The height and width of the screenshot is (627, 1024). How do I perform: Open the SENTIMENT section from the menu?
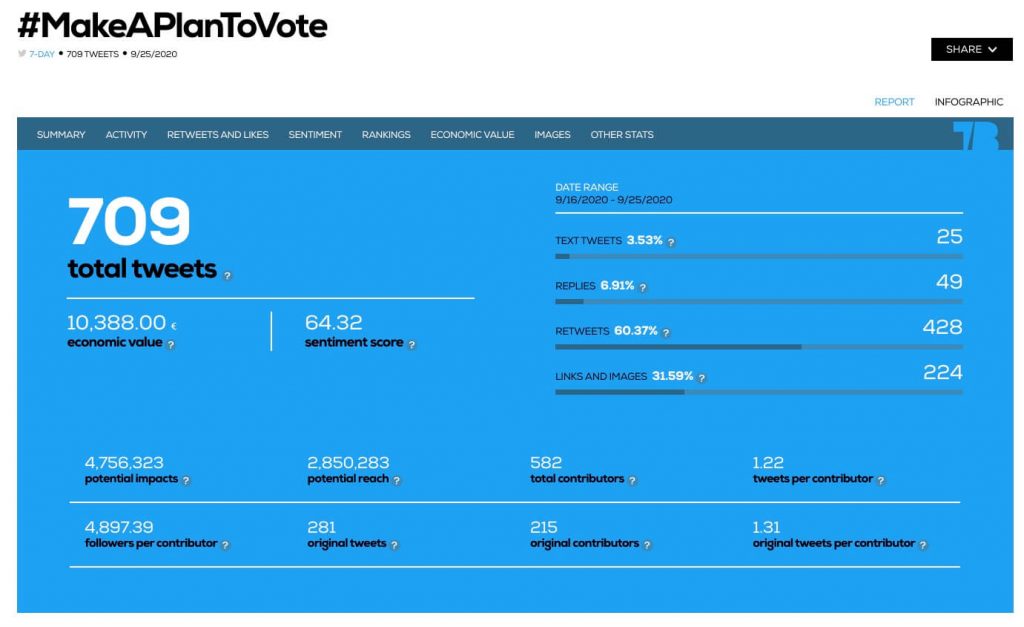click(x=315, y=134)
